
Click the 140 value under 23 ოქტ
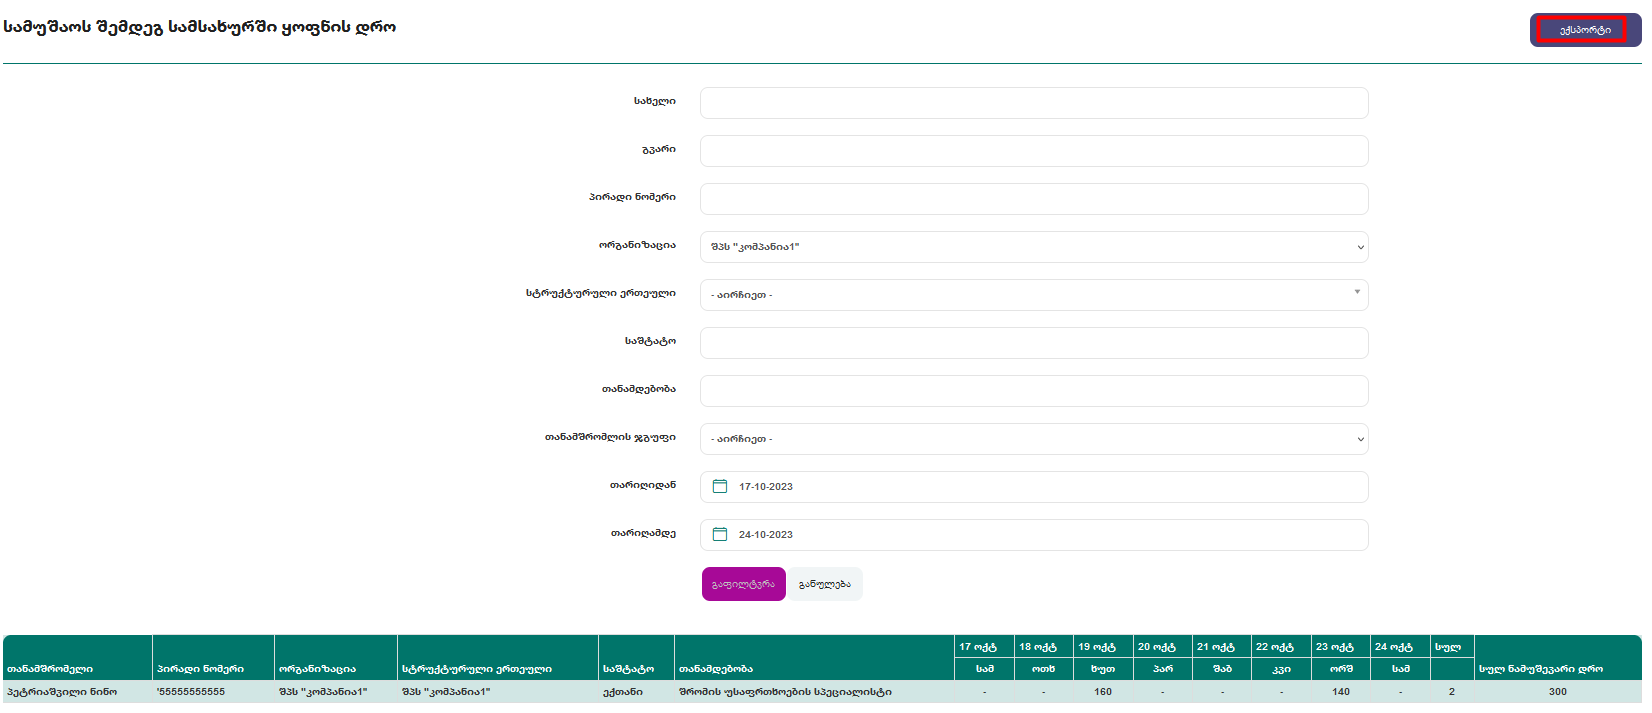1341,692
